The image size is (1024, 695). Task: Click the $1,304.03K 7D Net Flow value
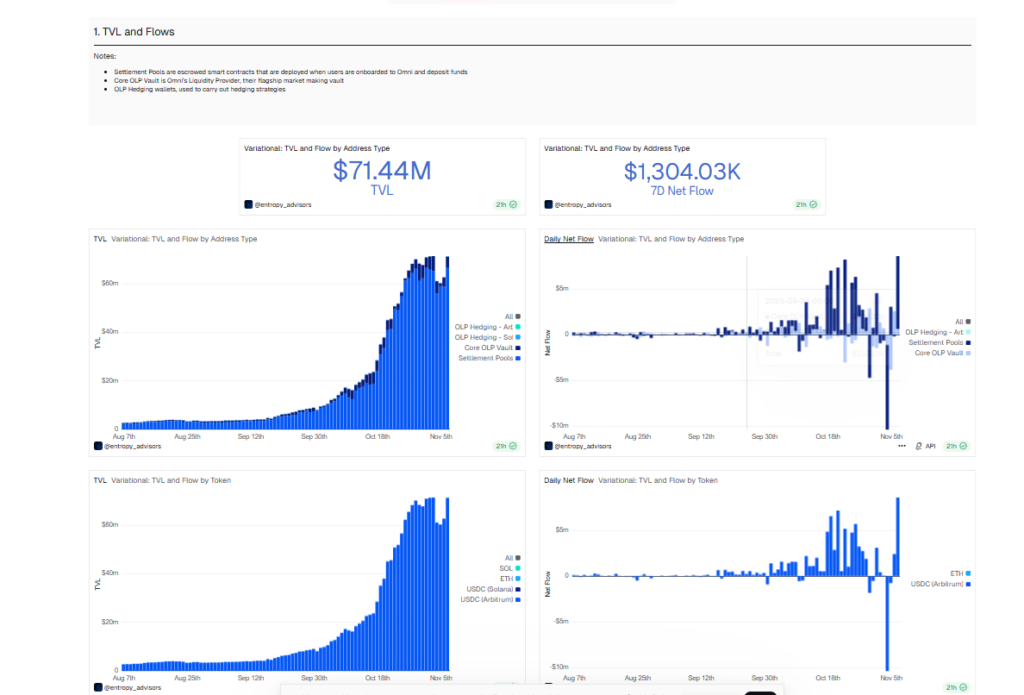(682, 172)
